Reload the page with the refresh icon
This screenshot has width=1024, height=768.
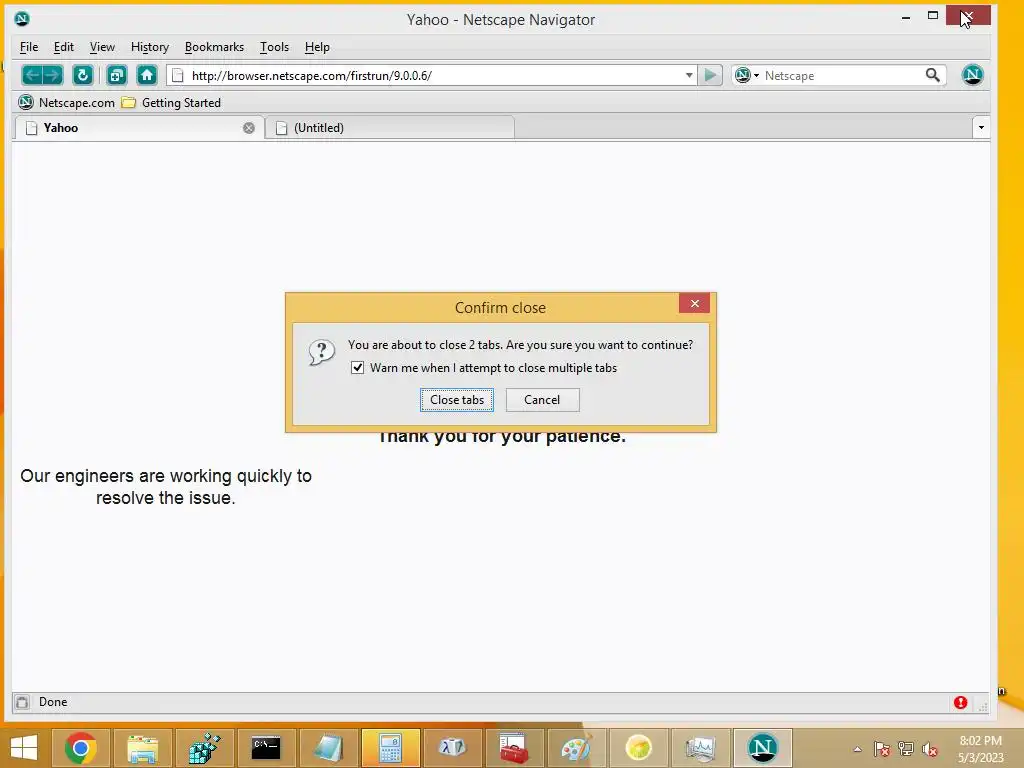coord(83,75)
